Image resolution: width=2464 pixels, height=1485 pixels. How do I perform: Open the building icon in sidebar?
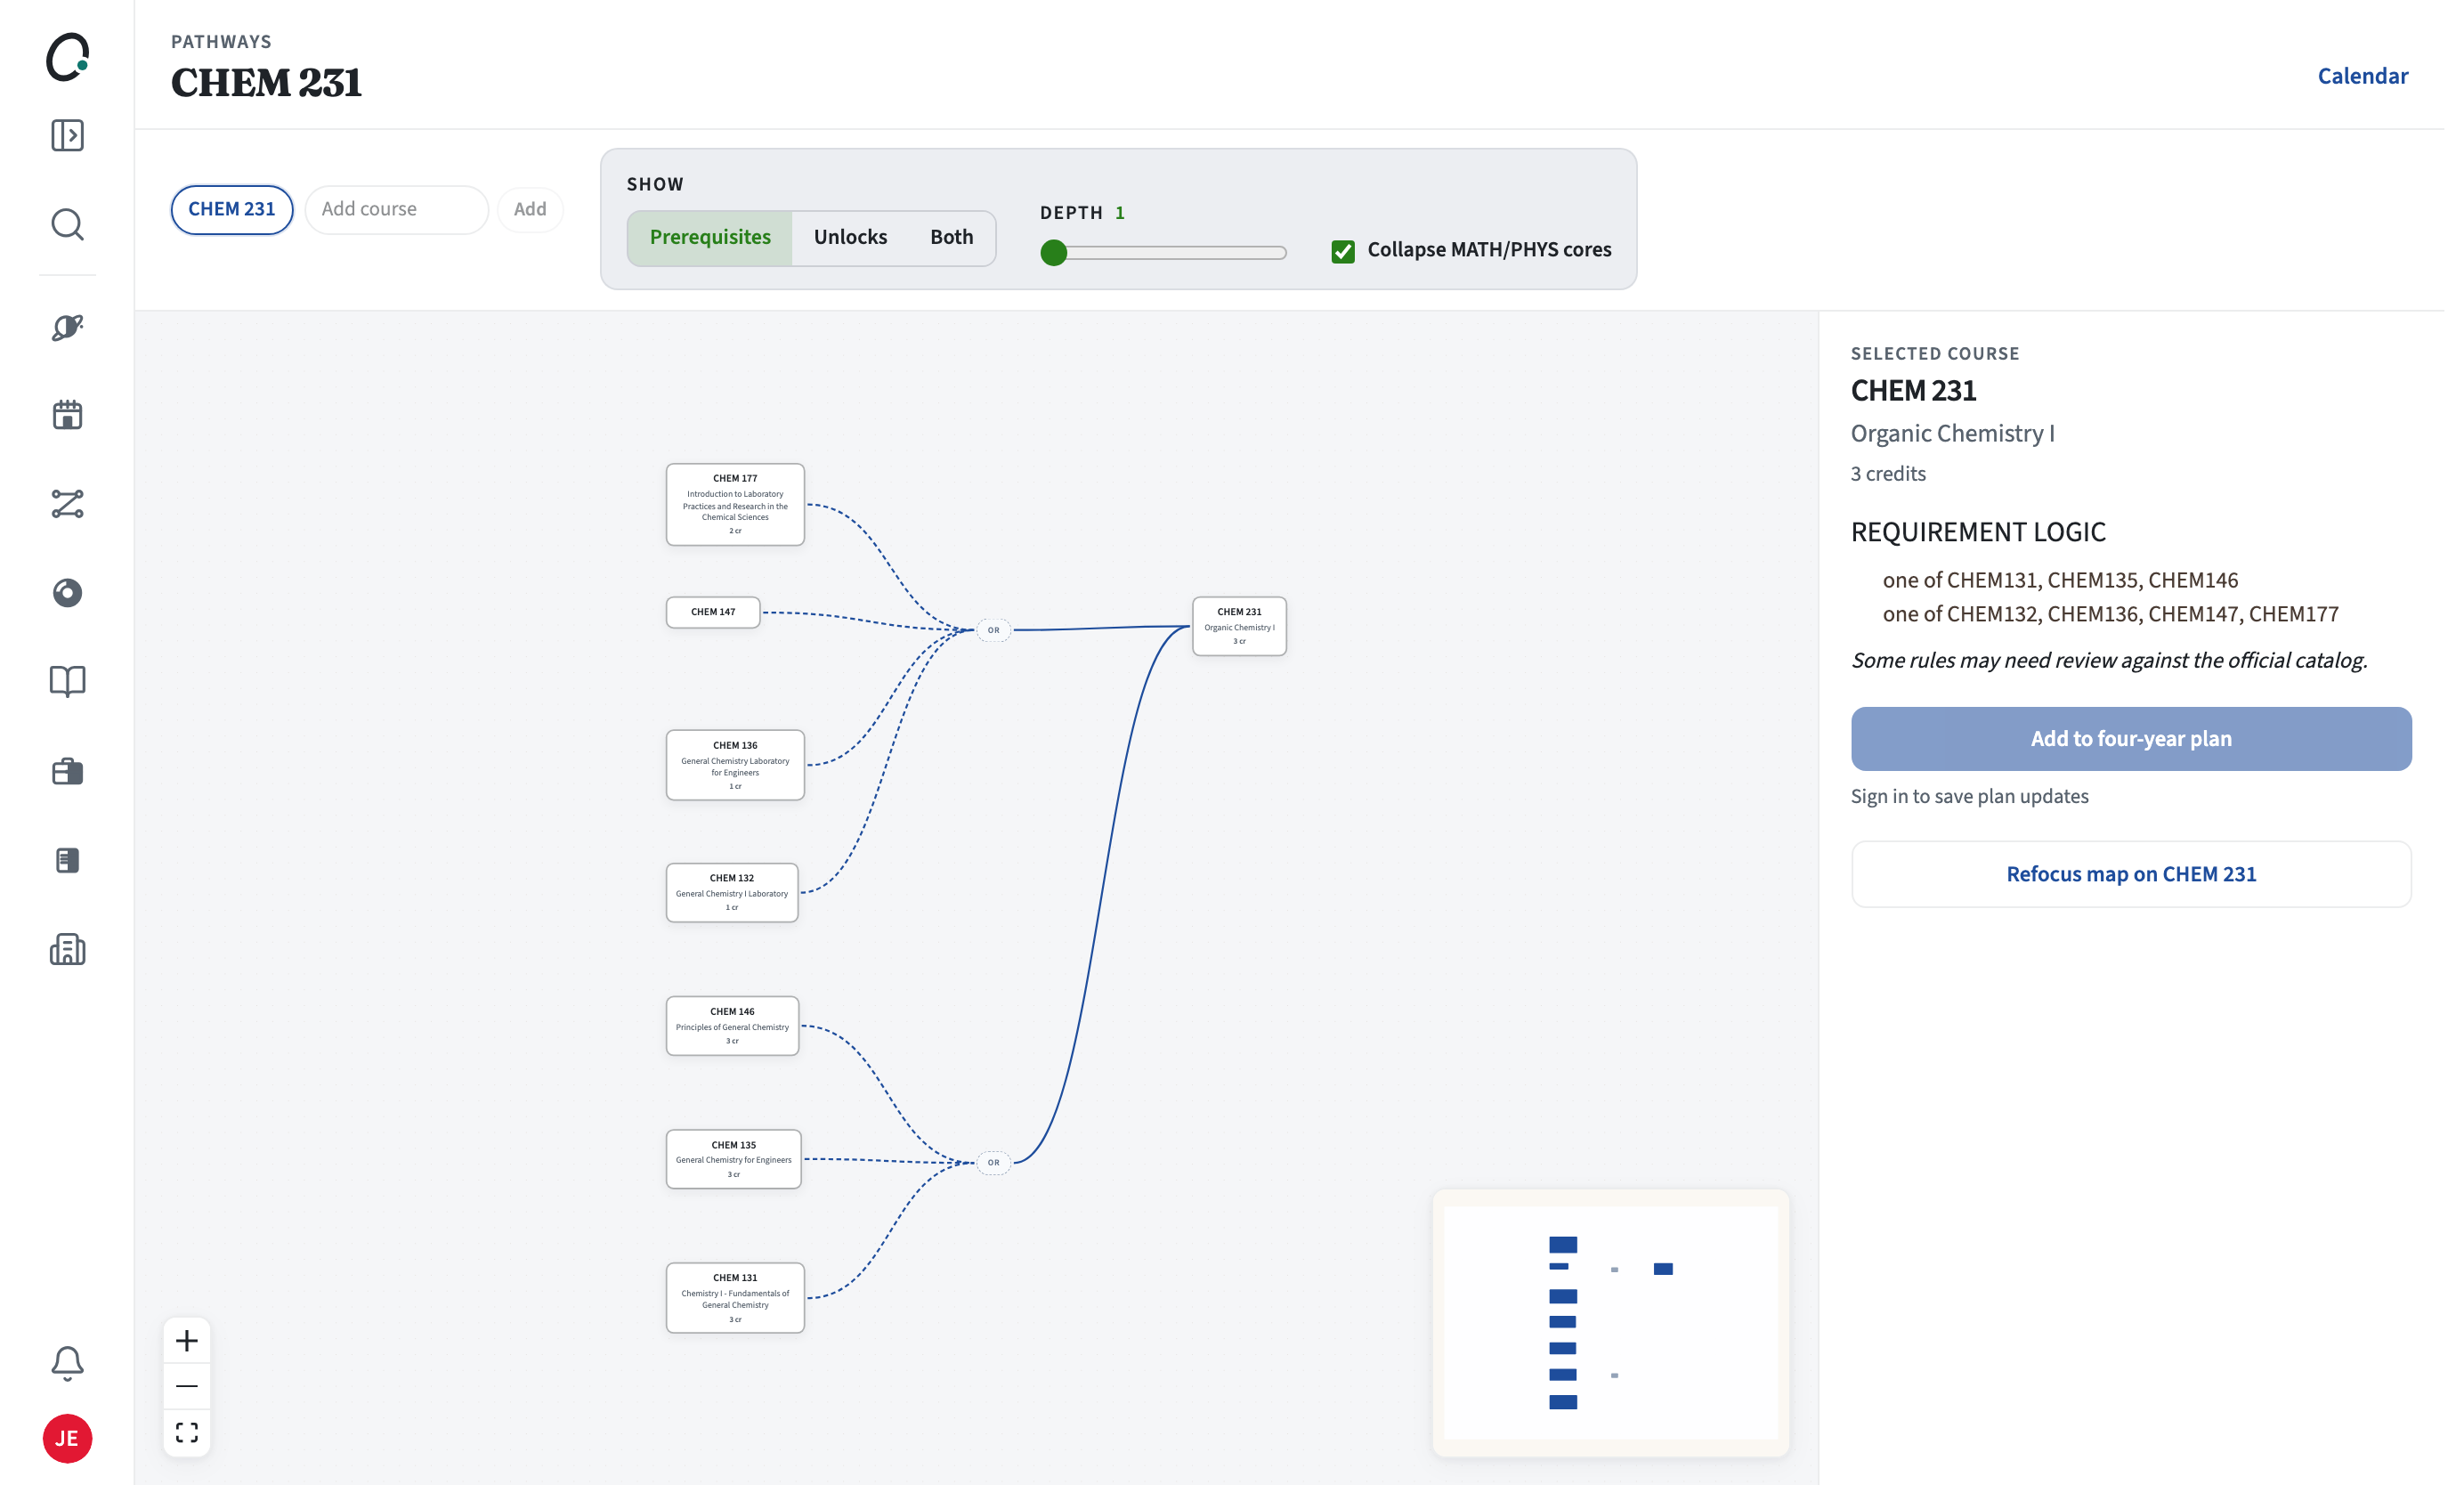click(67, 949)
